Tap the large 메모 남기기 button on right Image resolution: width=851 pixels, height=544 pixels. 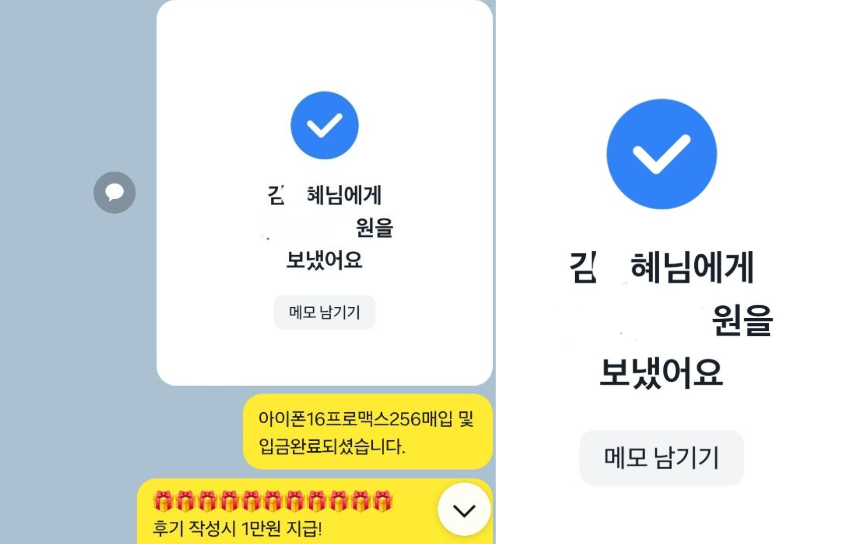click(x=662, y=458)
